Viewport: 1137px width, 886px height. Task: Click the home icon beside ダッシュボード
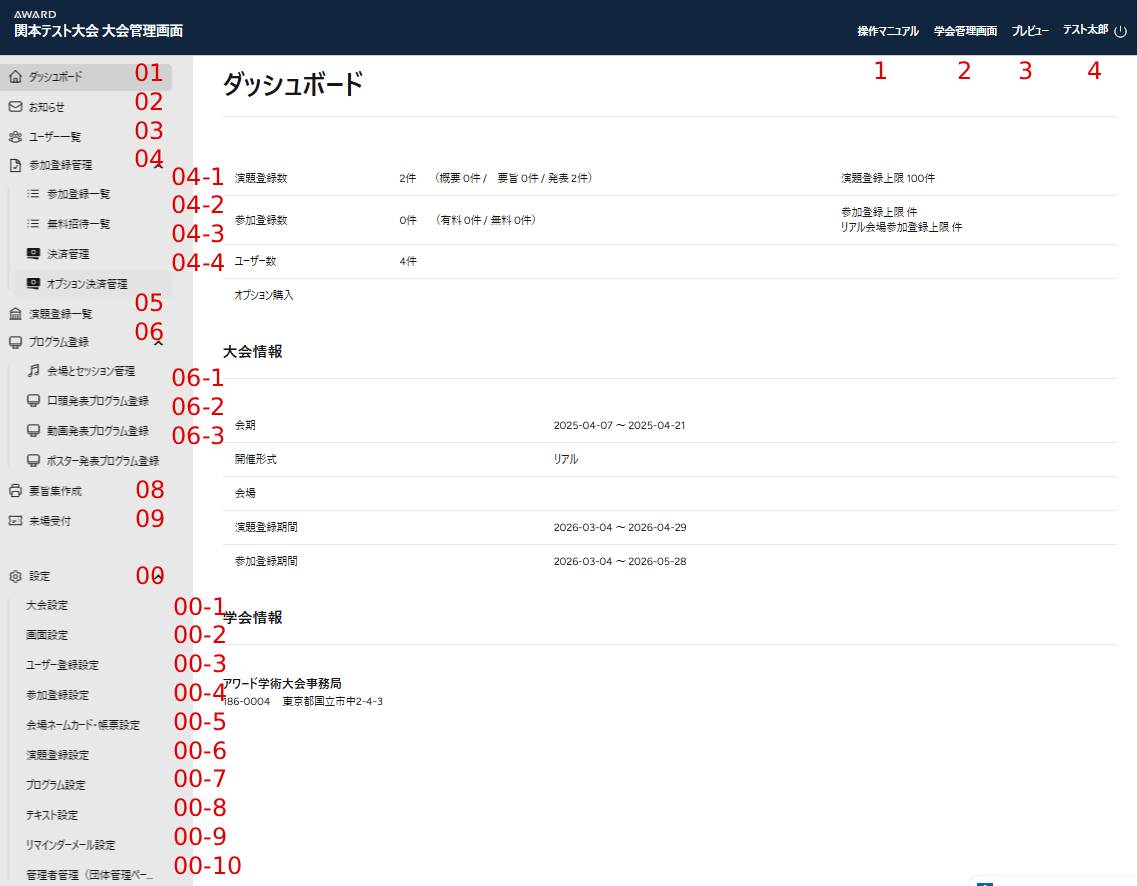point(15,77)
